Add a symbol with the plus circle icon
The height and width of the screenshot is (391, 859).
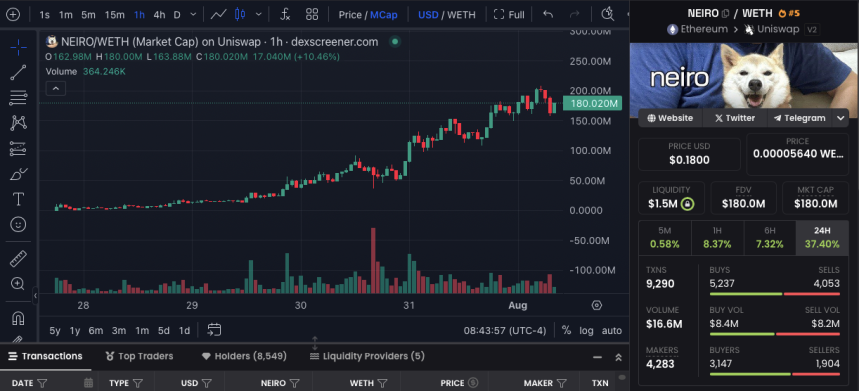(12, 14)
